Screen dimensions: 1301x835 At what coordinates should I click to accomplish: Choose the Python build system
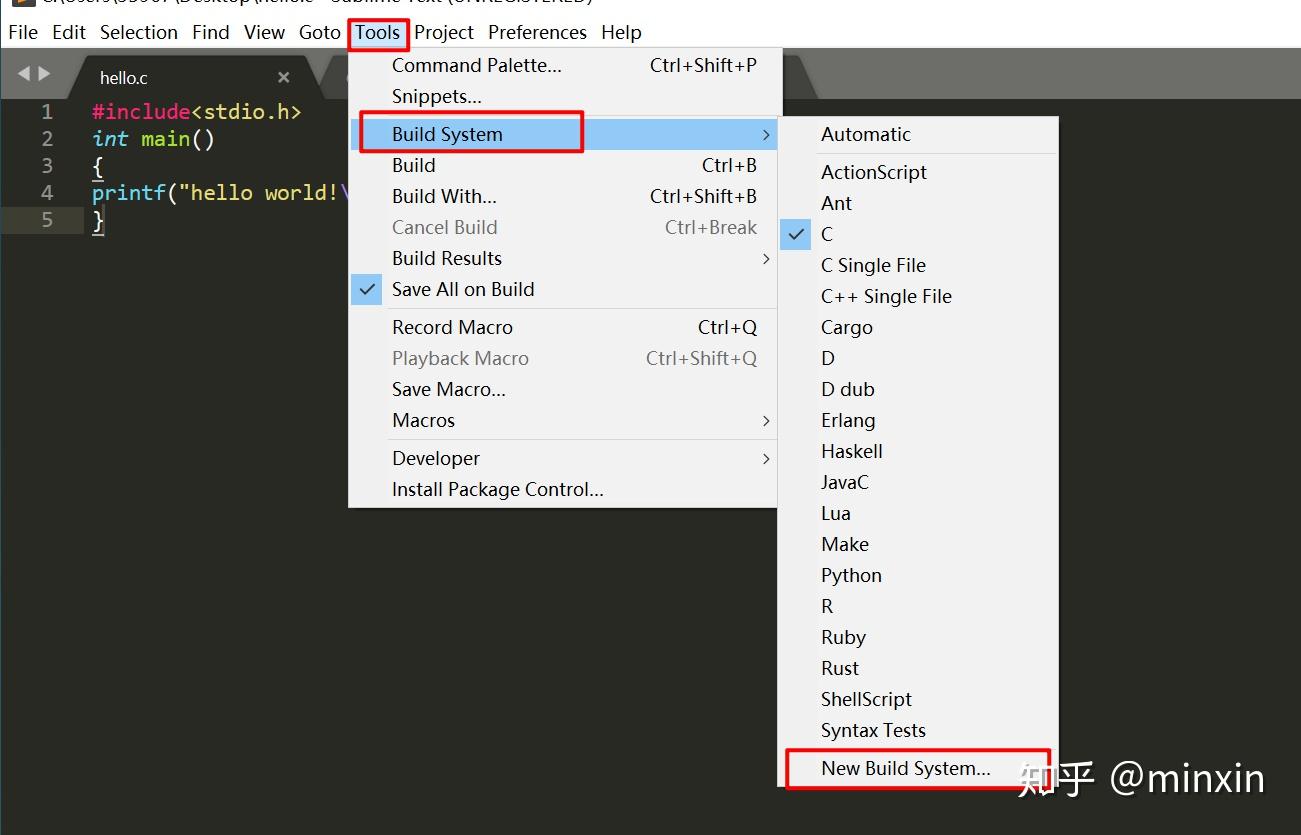850,575
